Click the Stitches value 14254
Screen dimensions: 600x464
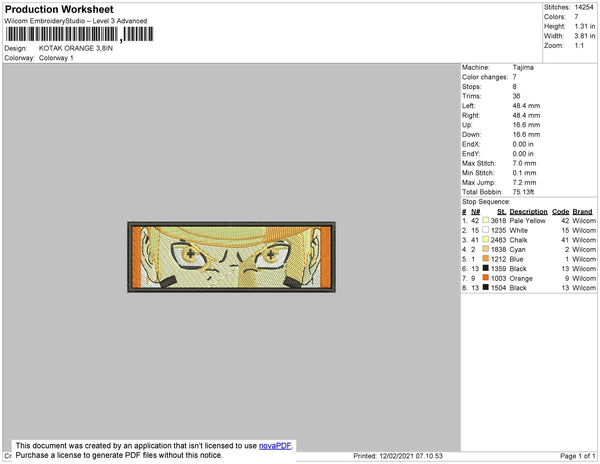pos(584,7)
